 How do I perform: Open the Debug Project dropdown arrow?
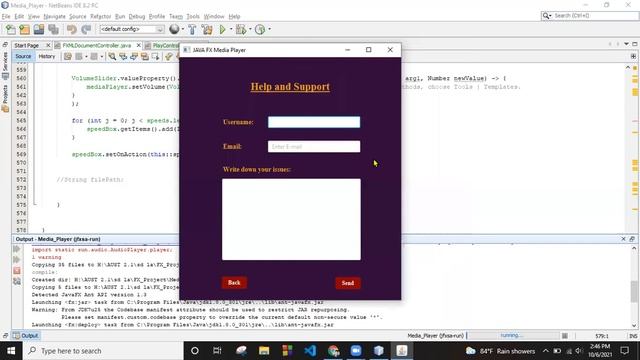(x=250, y=29)
